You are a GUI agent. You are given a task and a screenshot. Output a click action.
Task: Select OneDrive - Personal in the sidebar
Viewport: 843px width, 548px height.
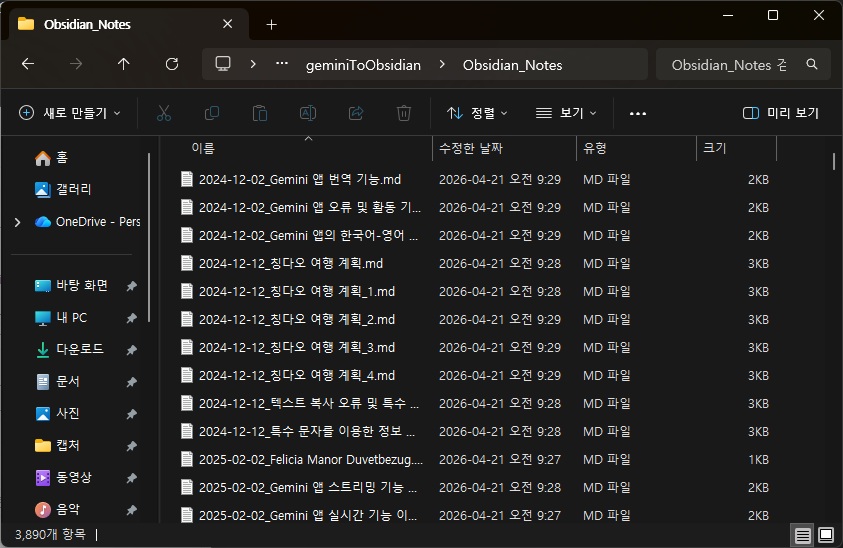click(x=88, y=222)
